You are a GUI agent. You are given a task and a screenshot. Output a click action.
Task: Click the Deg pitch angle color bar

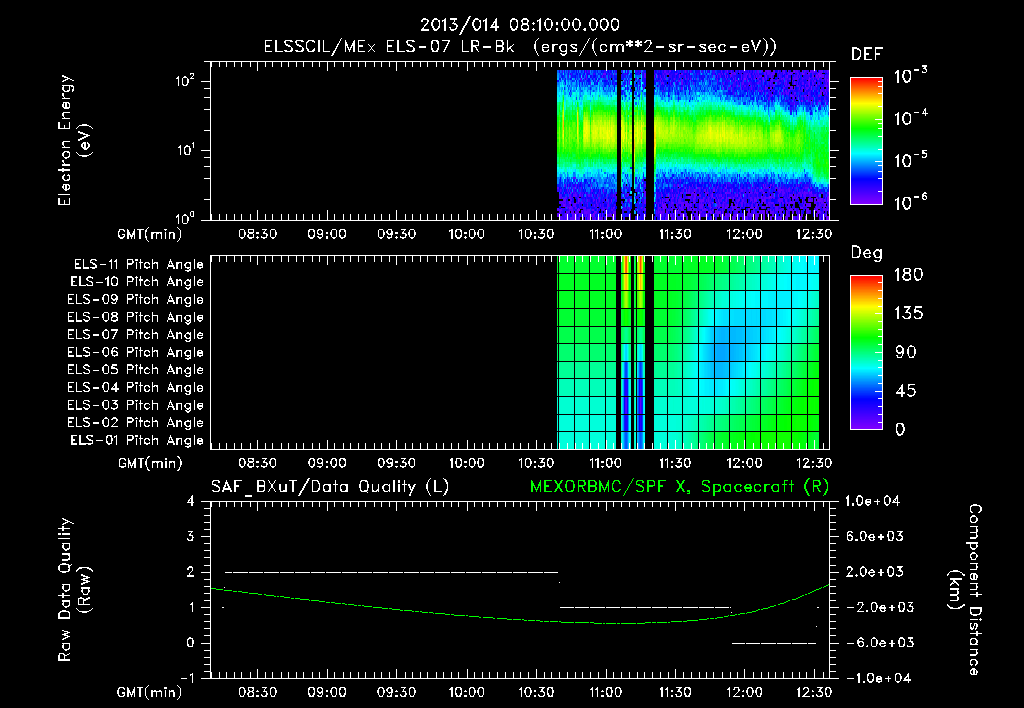coord(866,352)
